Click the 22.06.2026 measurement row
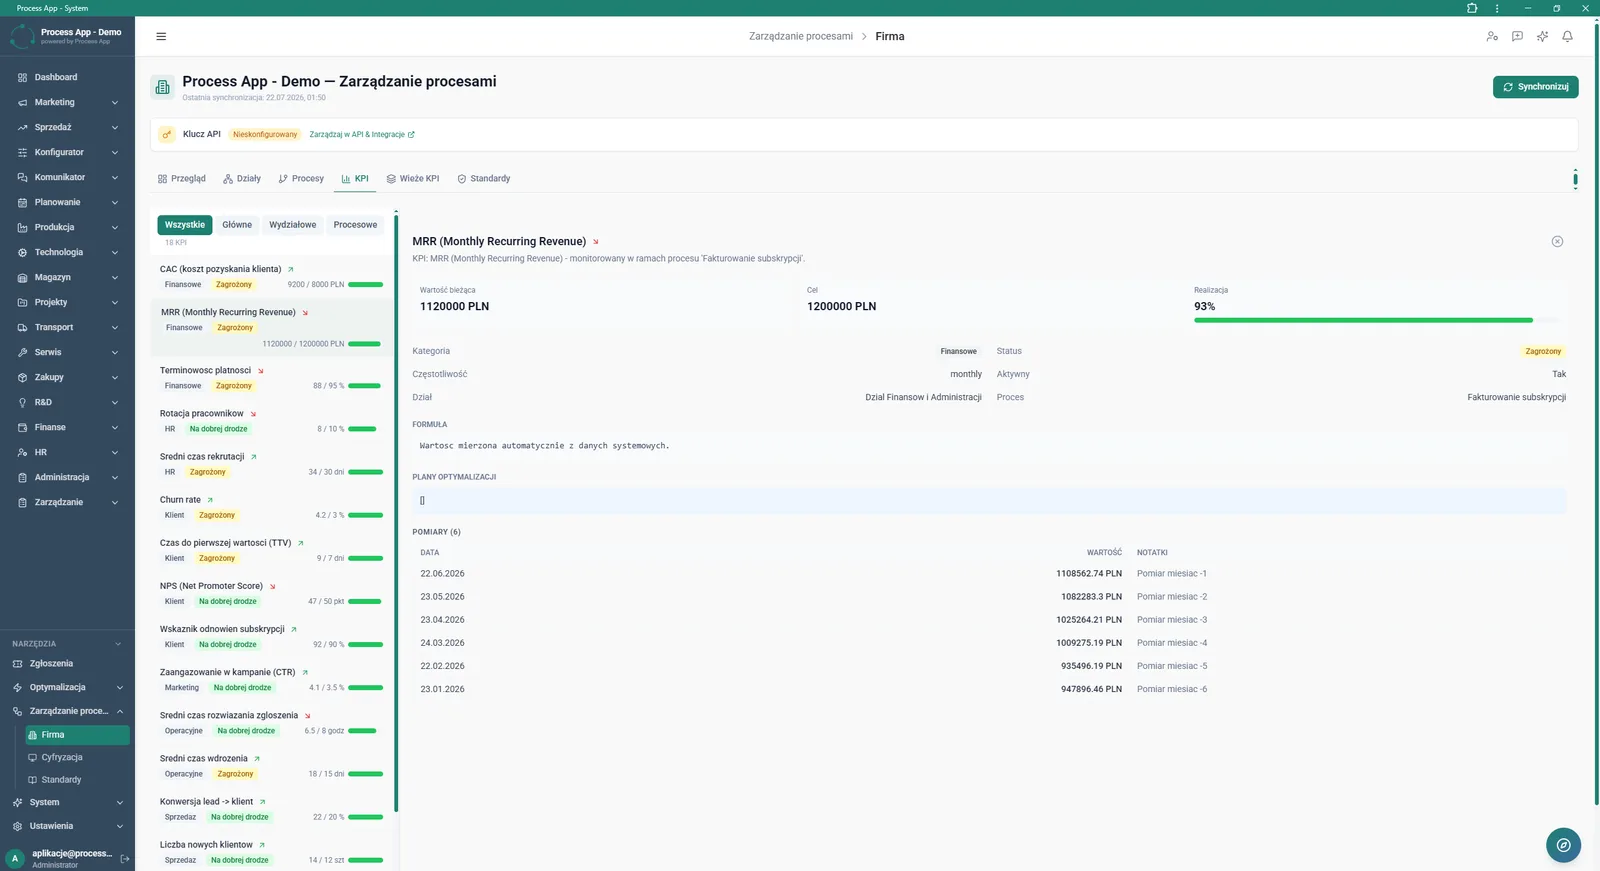 tap(989, 573)
